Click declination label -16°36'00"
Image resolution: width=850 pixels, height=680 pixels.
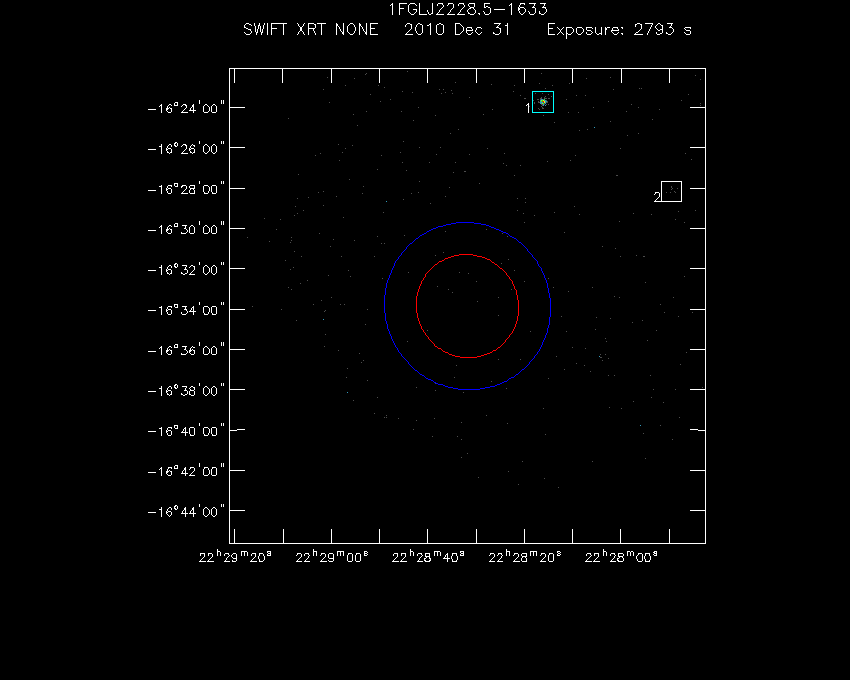click(186, 350)
